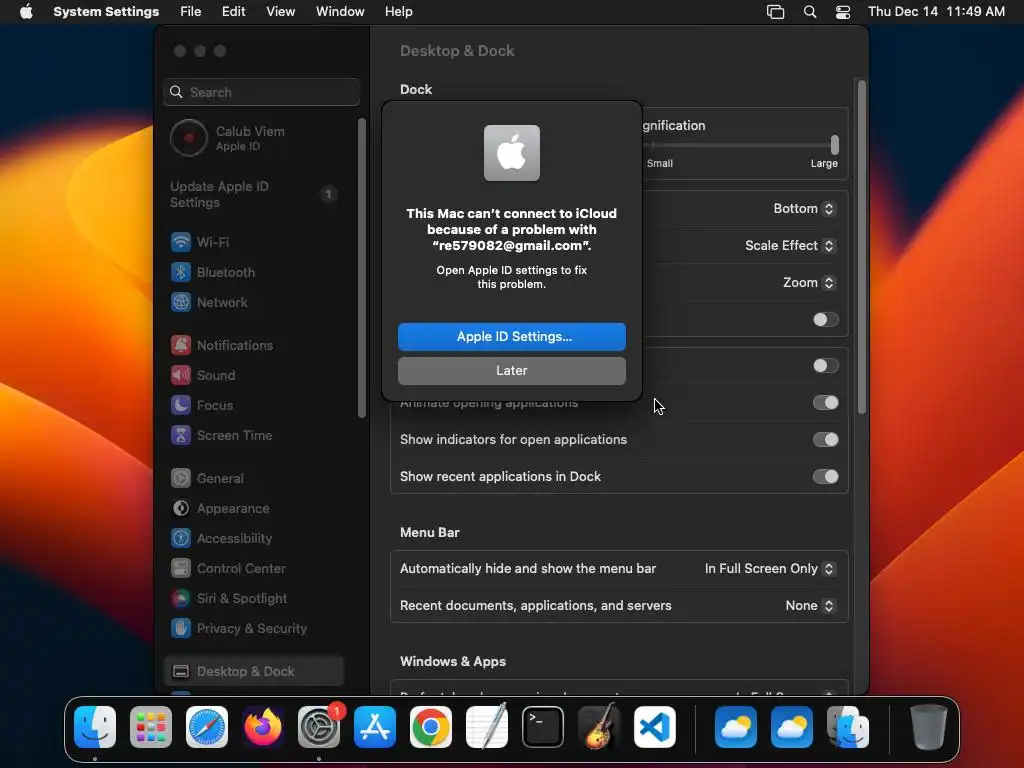Viewport: 1024px width, 768px height.
Task: Open the Scale Effect dropdown
Action: [x=790, y=246]
